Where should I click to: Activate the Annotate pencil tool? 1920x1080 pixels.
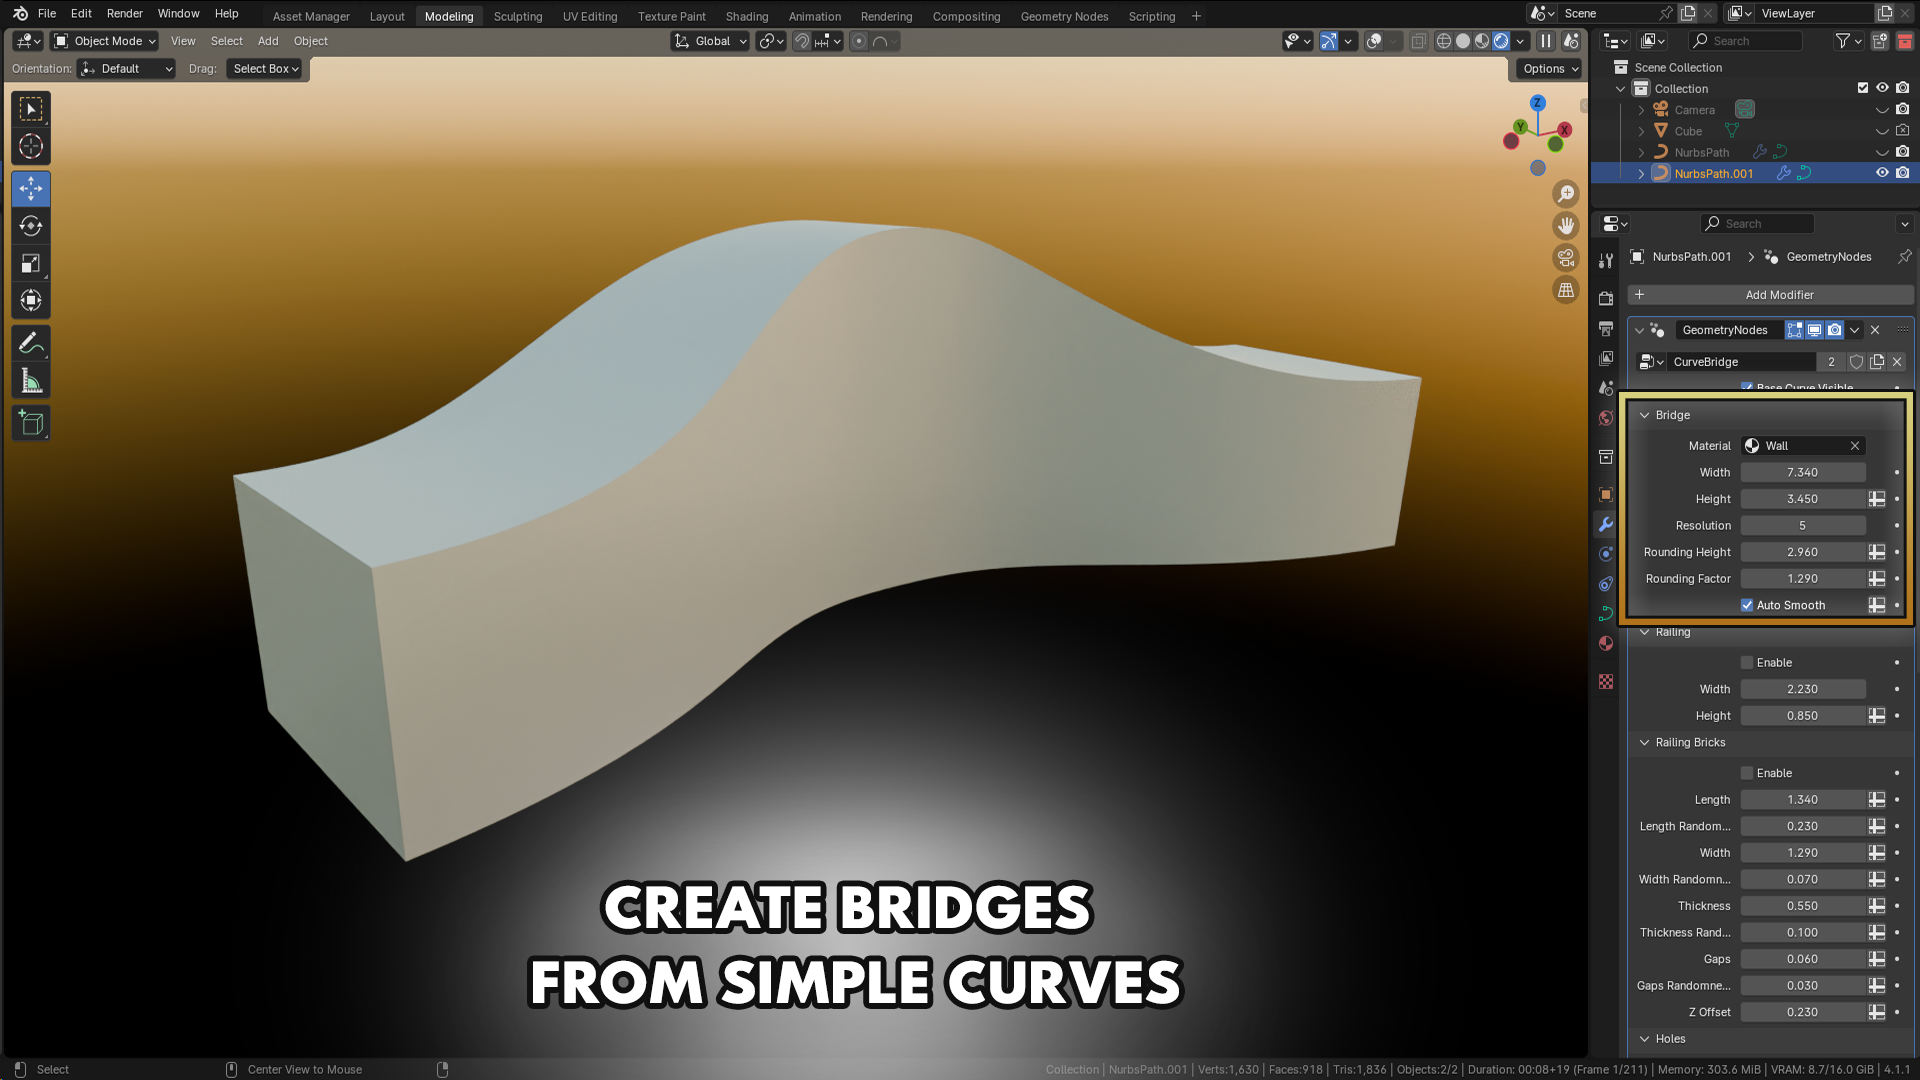pyautogui.click(x=31, y=344)
